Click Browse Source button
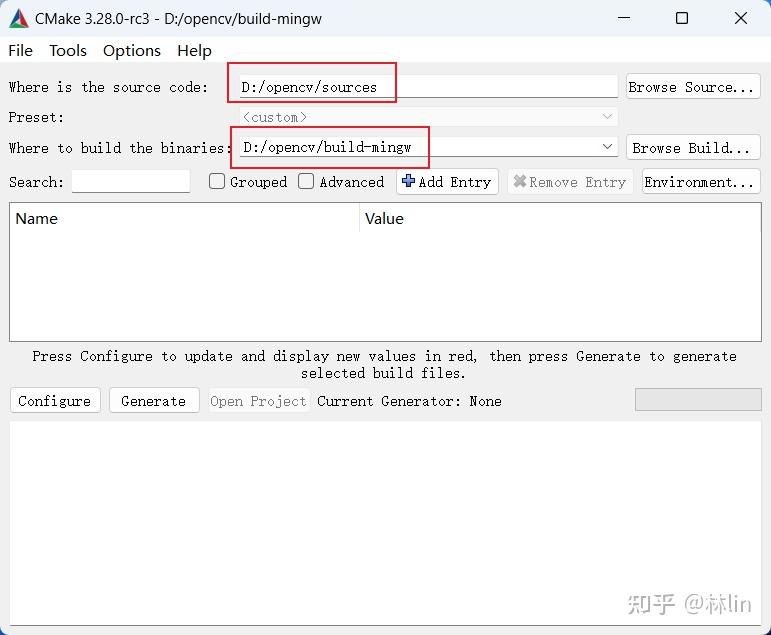 [693, 87]
